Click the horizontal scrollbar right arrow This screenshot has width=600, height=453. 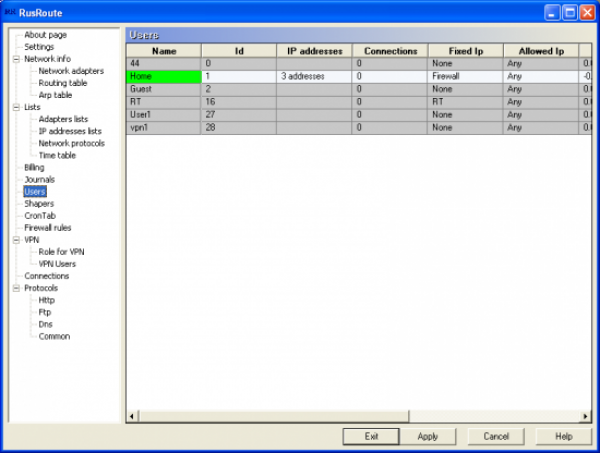pyautogui.click(x=585, y=416)
